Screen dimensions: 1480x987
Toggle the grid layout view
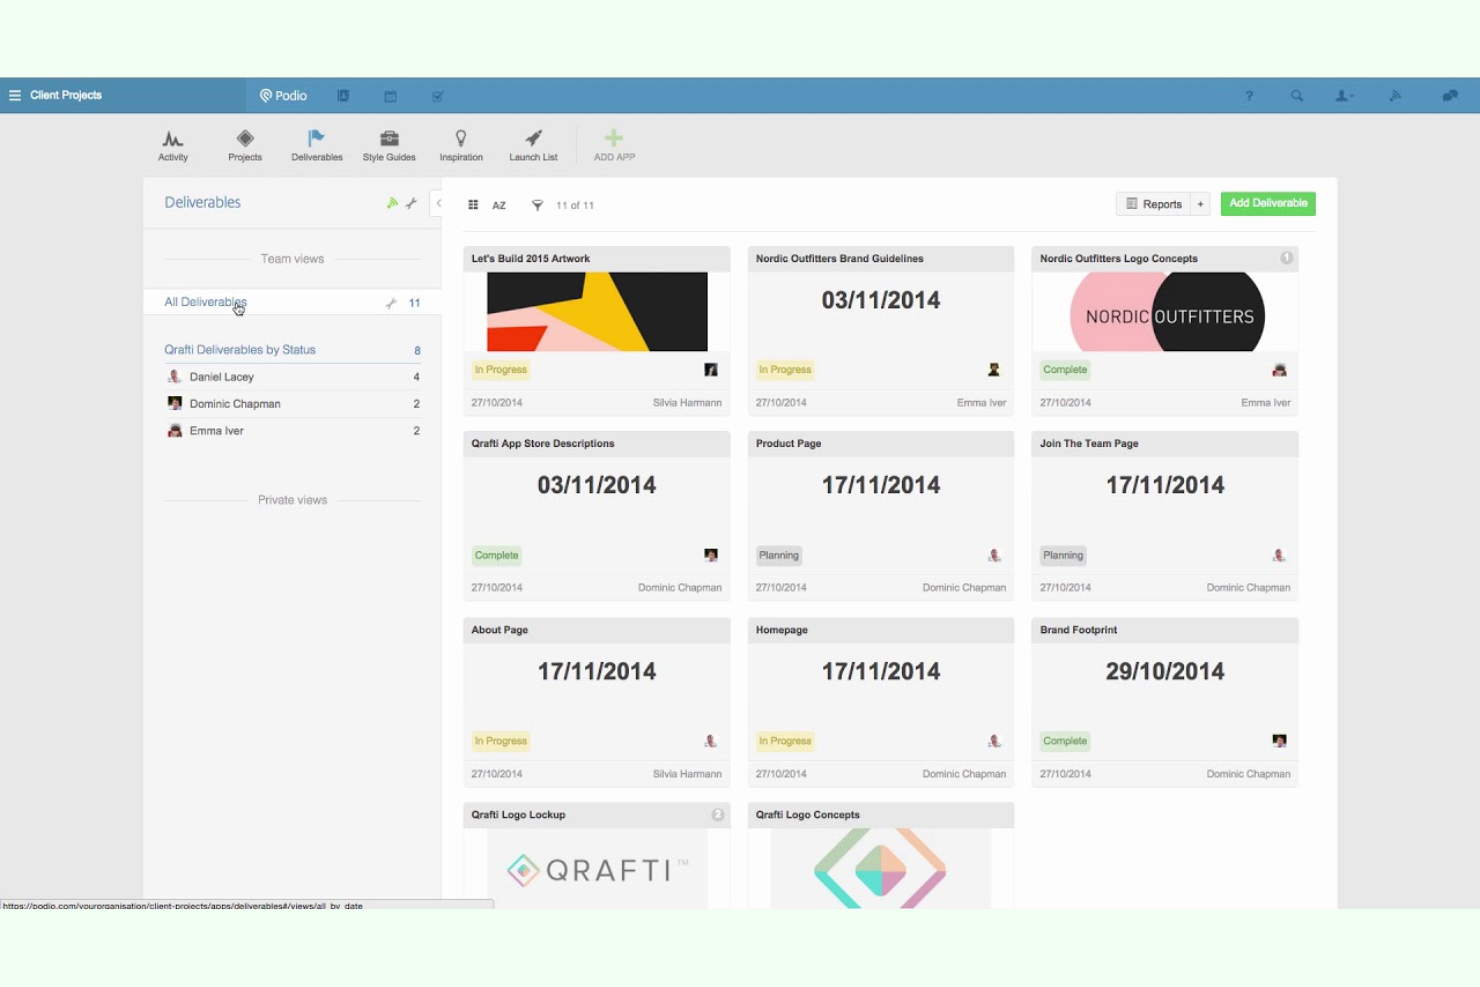click(473, 204)
